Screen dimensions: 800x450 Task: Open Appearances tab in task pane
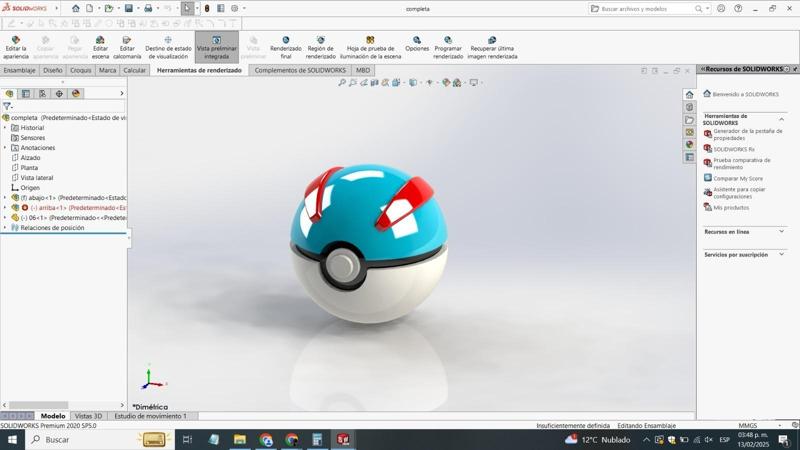[x=689, y=145]
